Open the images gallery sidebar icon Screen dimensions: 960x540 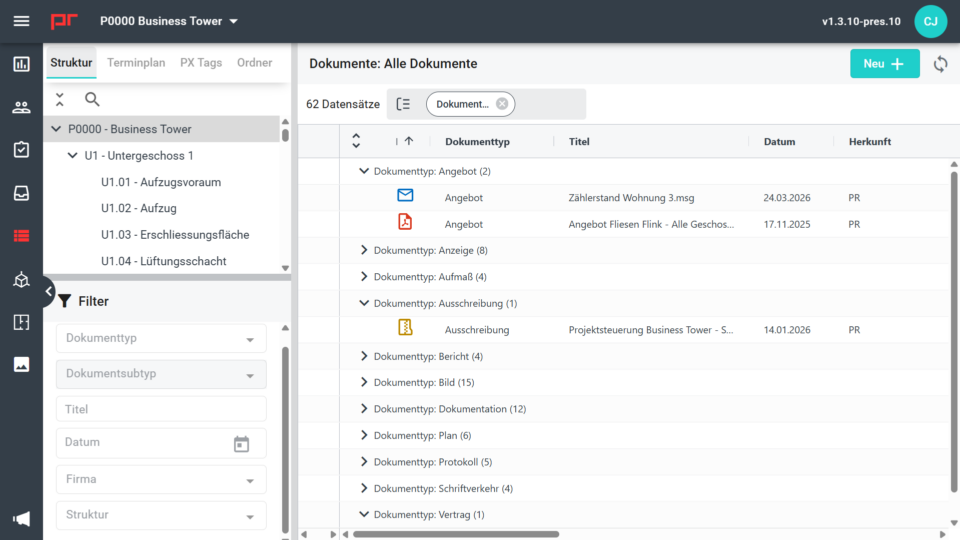21,364
